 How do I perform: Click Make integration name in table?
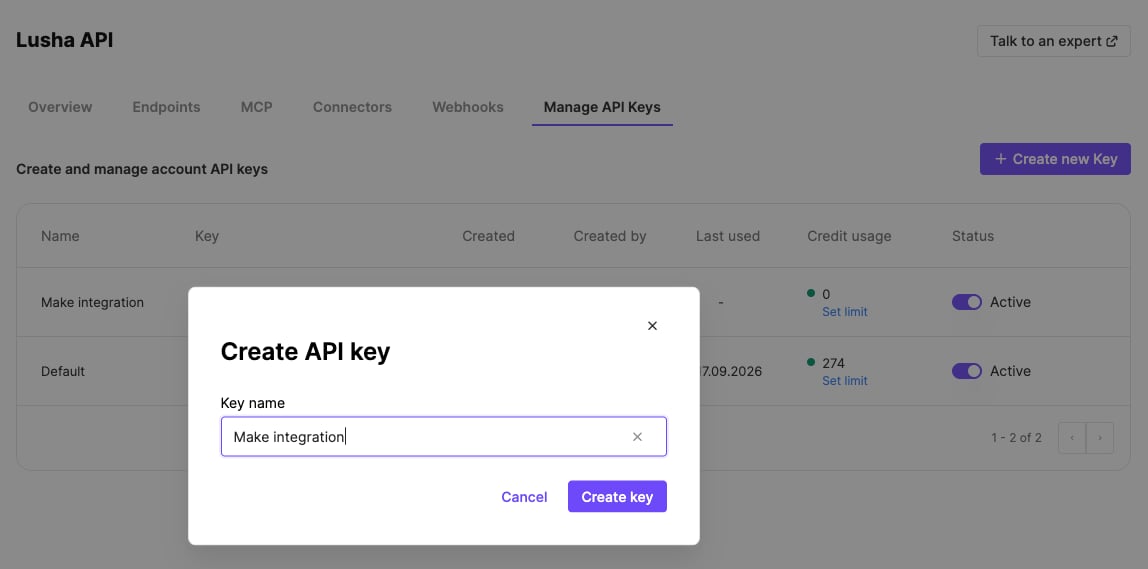pyautogui.click(x=92, y=302)
